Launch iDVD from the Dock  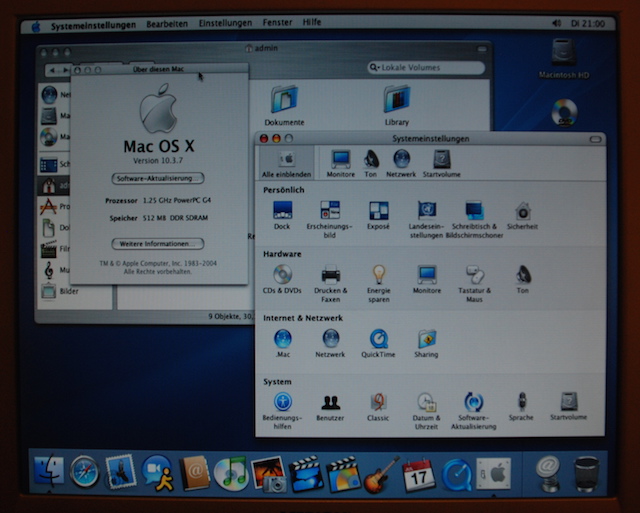point(344,474)
